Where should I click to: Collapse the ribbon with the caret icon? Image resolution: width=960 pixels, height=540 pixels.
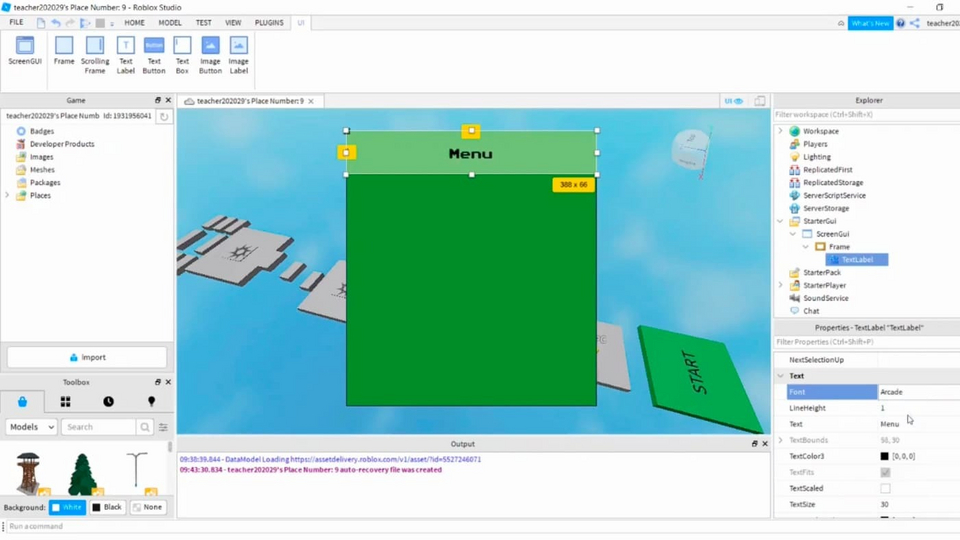tap(841, 23)
